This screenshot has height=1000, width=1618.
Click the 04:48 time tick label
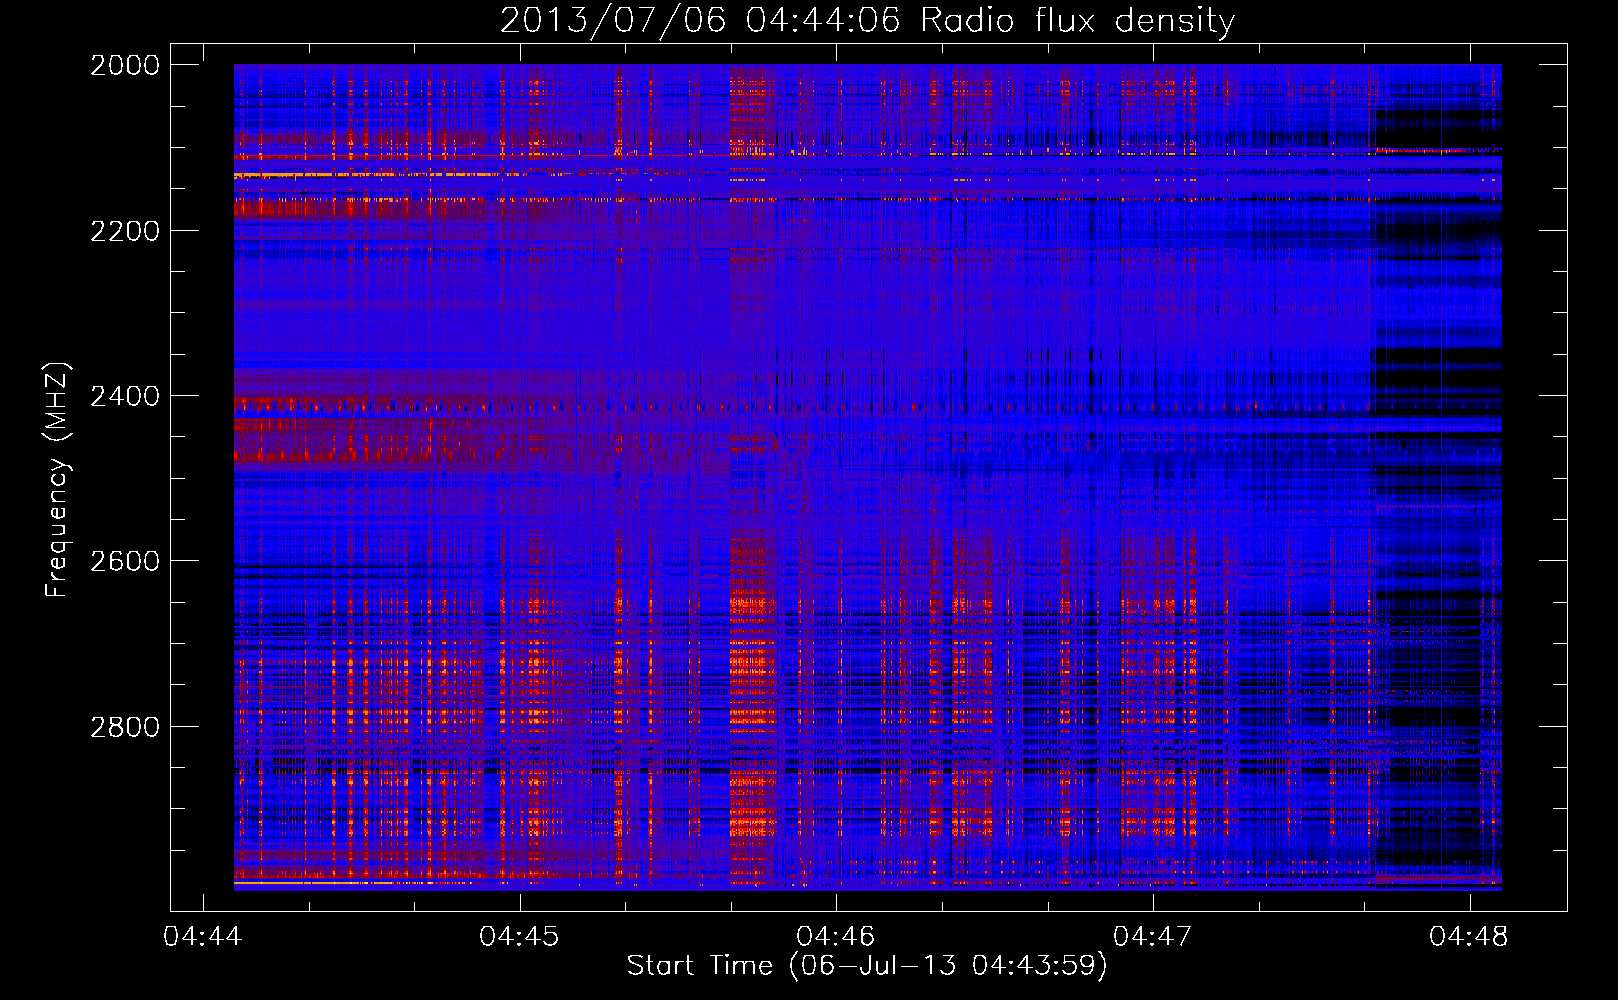click(1469, 936)
